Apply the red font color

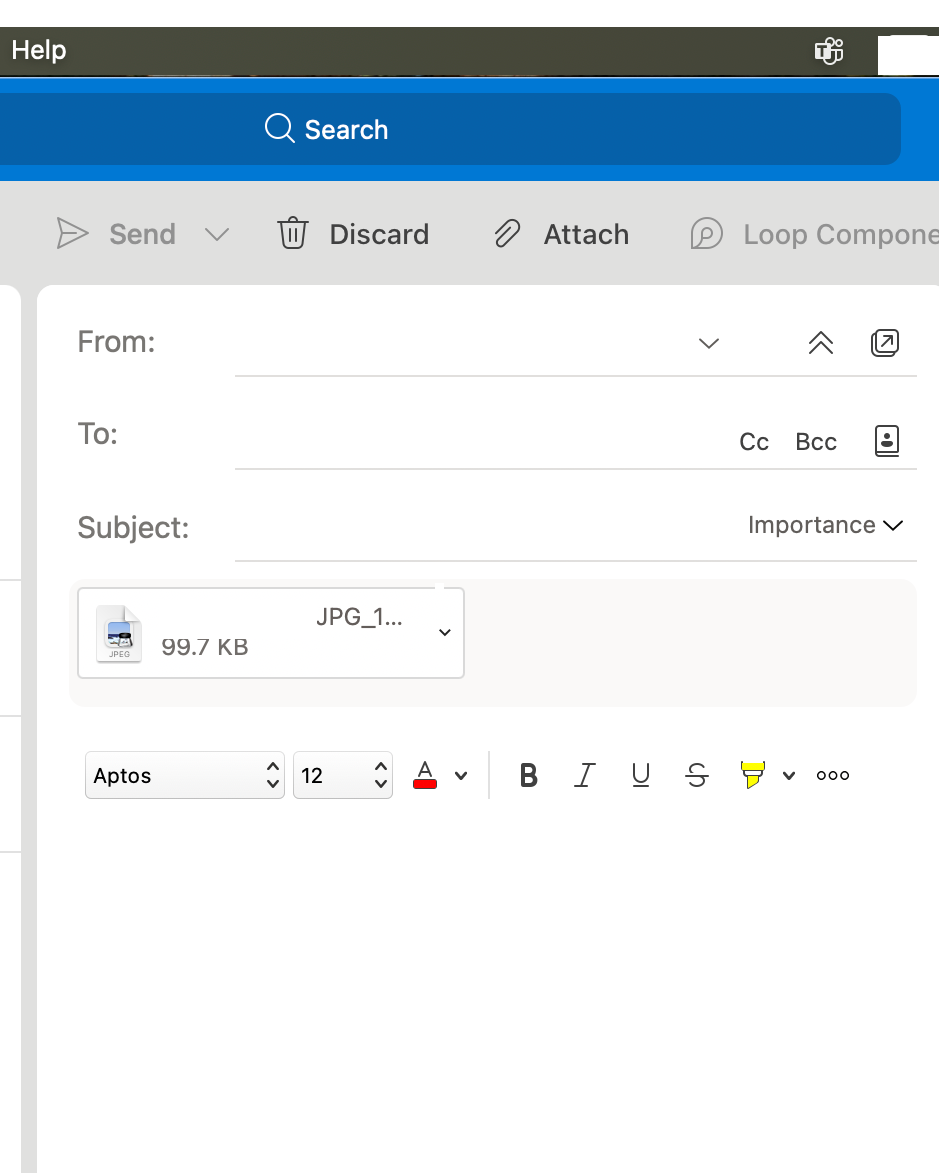tap(425, 775)
